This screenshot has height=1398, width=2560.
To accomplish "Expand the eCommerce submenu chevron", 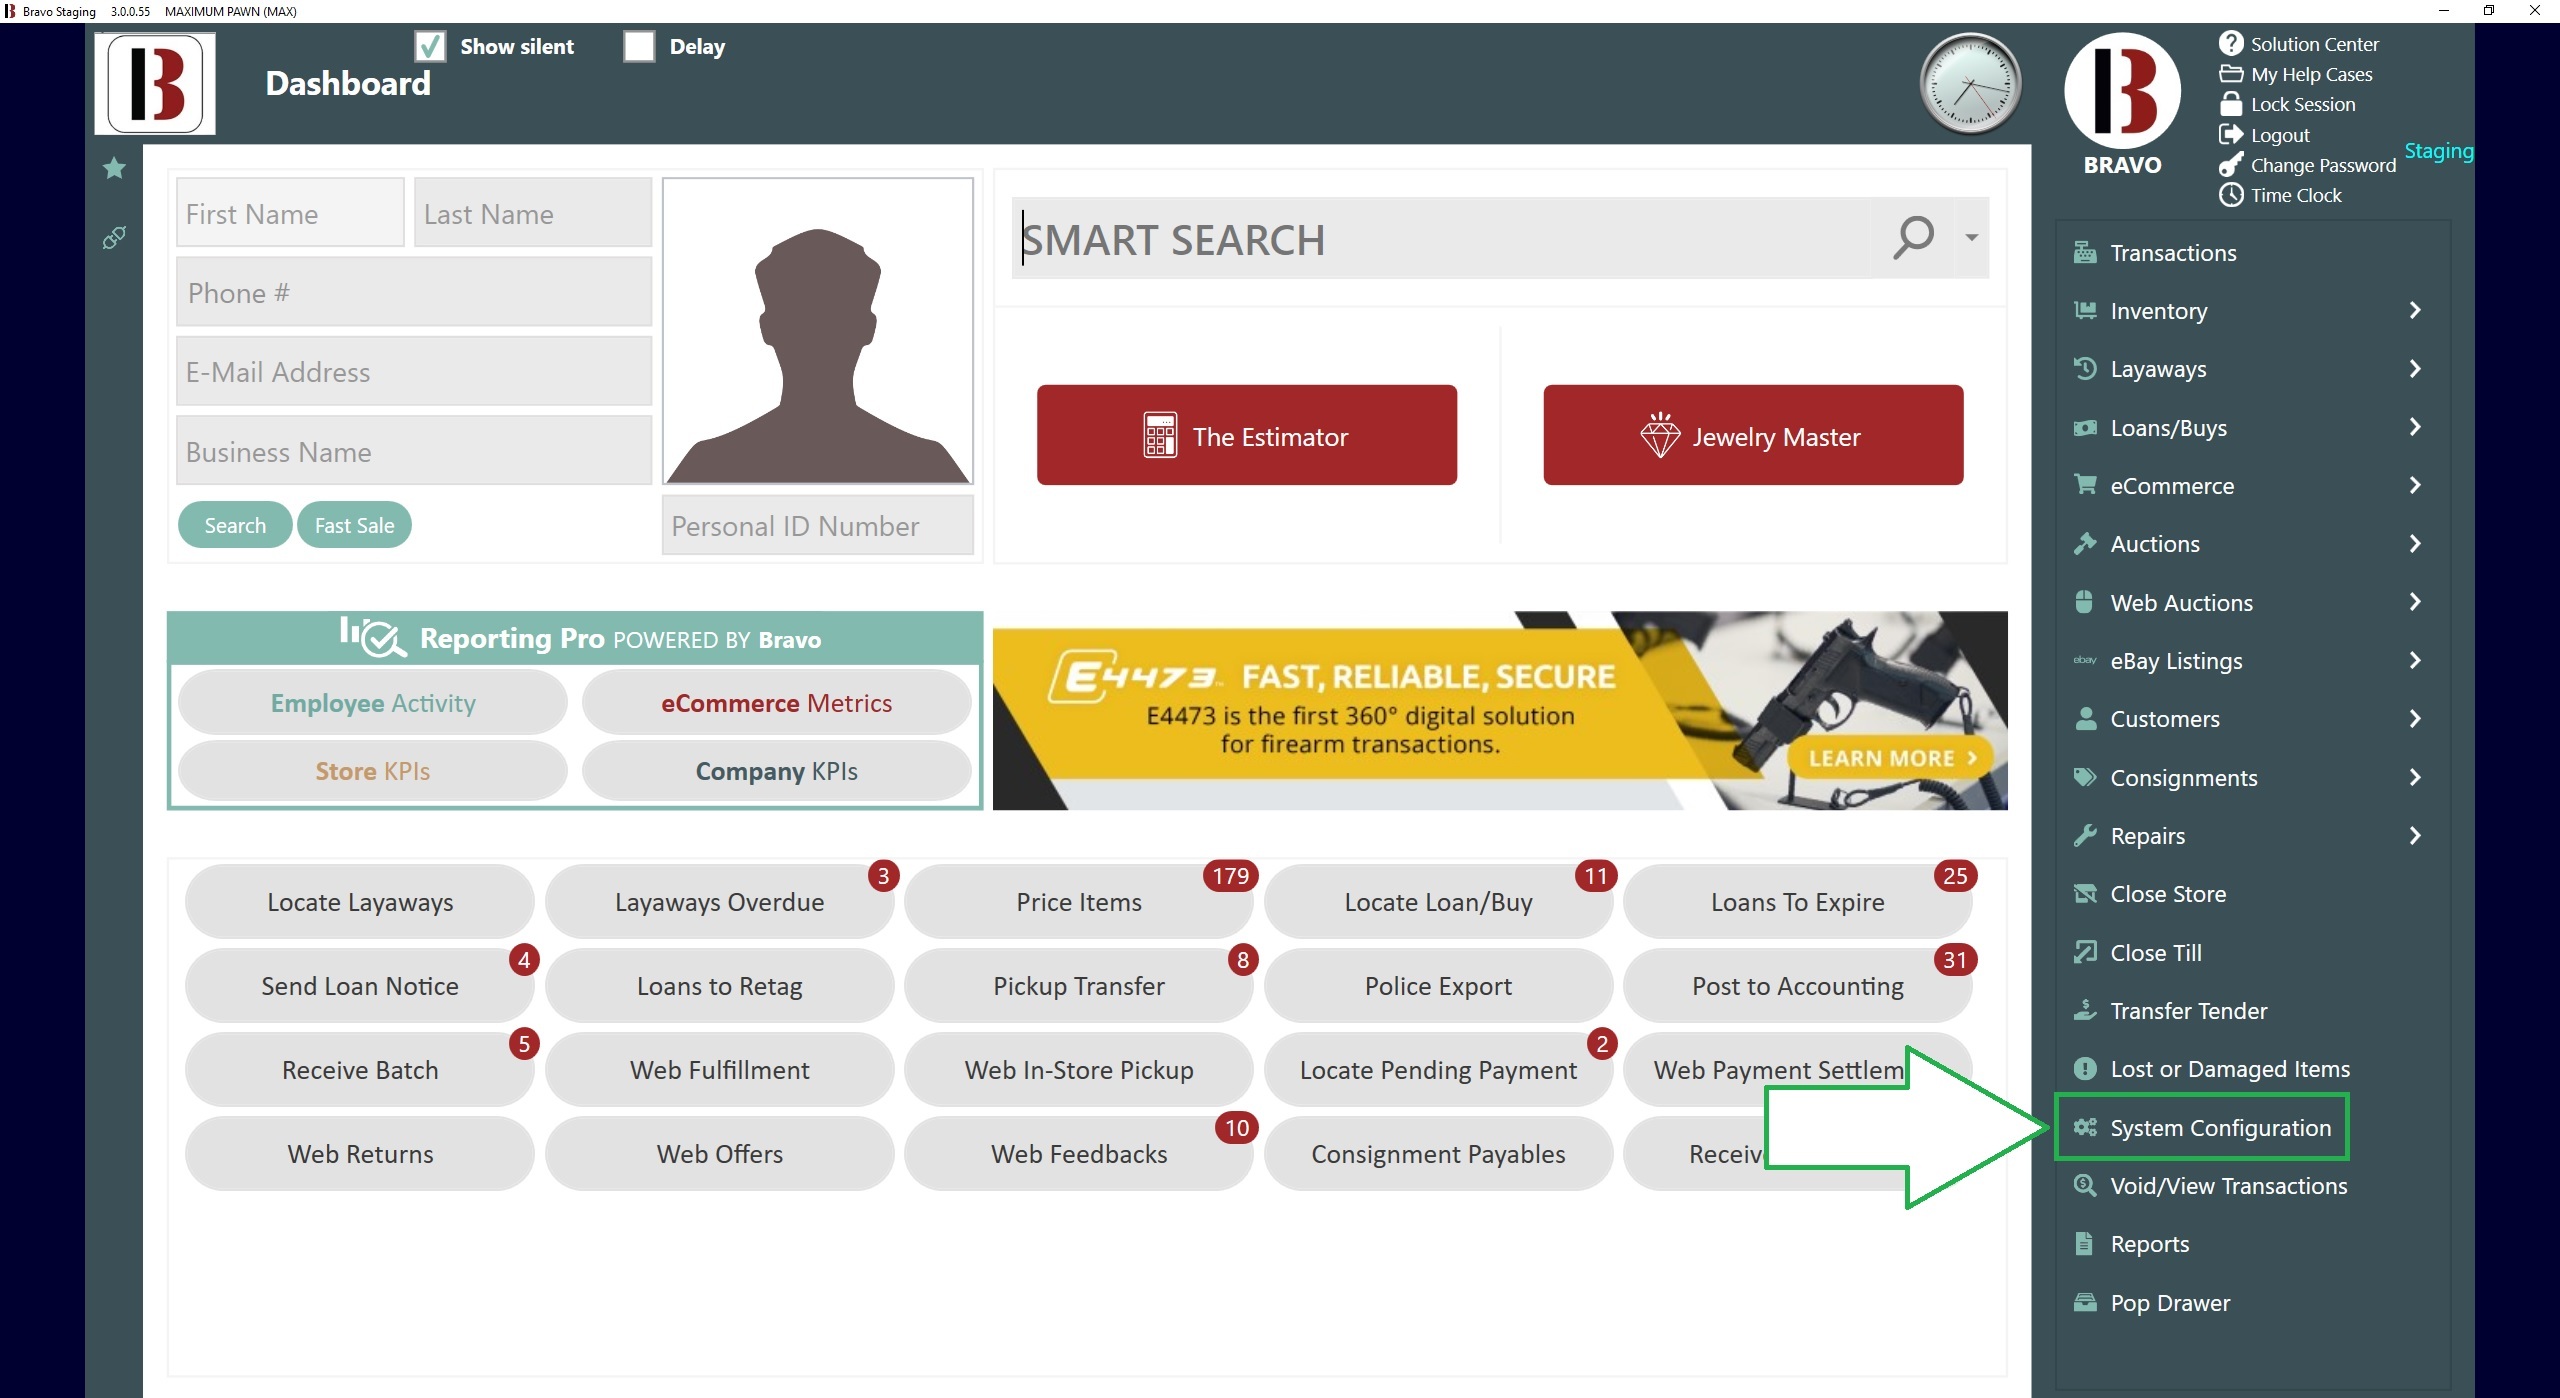I will [x=2415, y=485].
